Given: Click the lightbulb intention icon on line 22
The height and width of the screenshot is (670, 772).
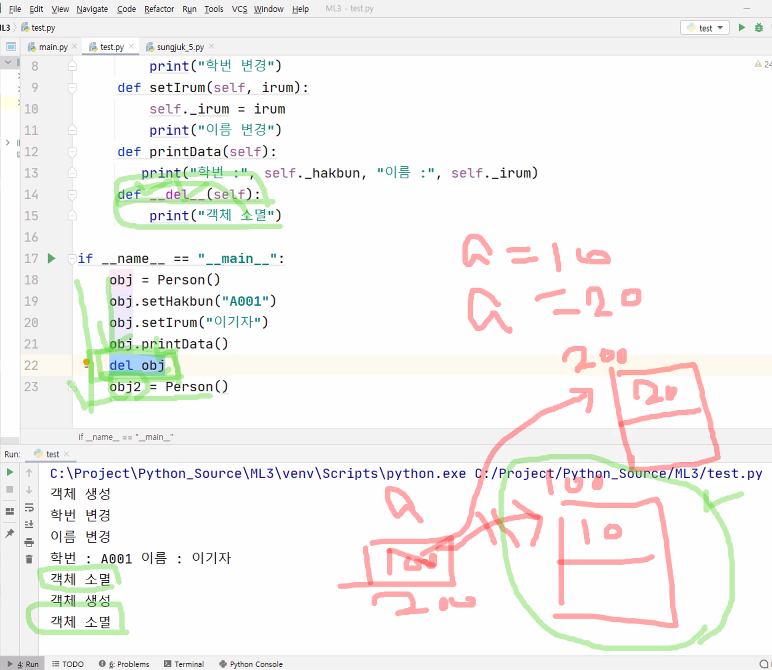Looking at the screenshot, I should pos(86,363).
